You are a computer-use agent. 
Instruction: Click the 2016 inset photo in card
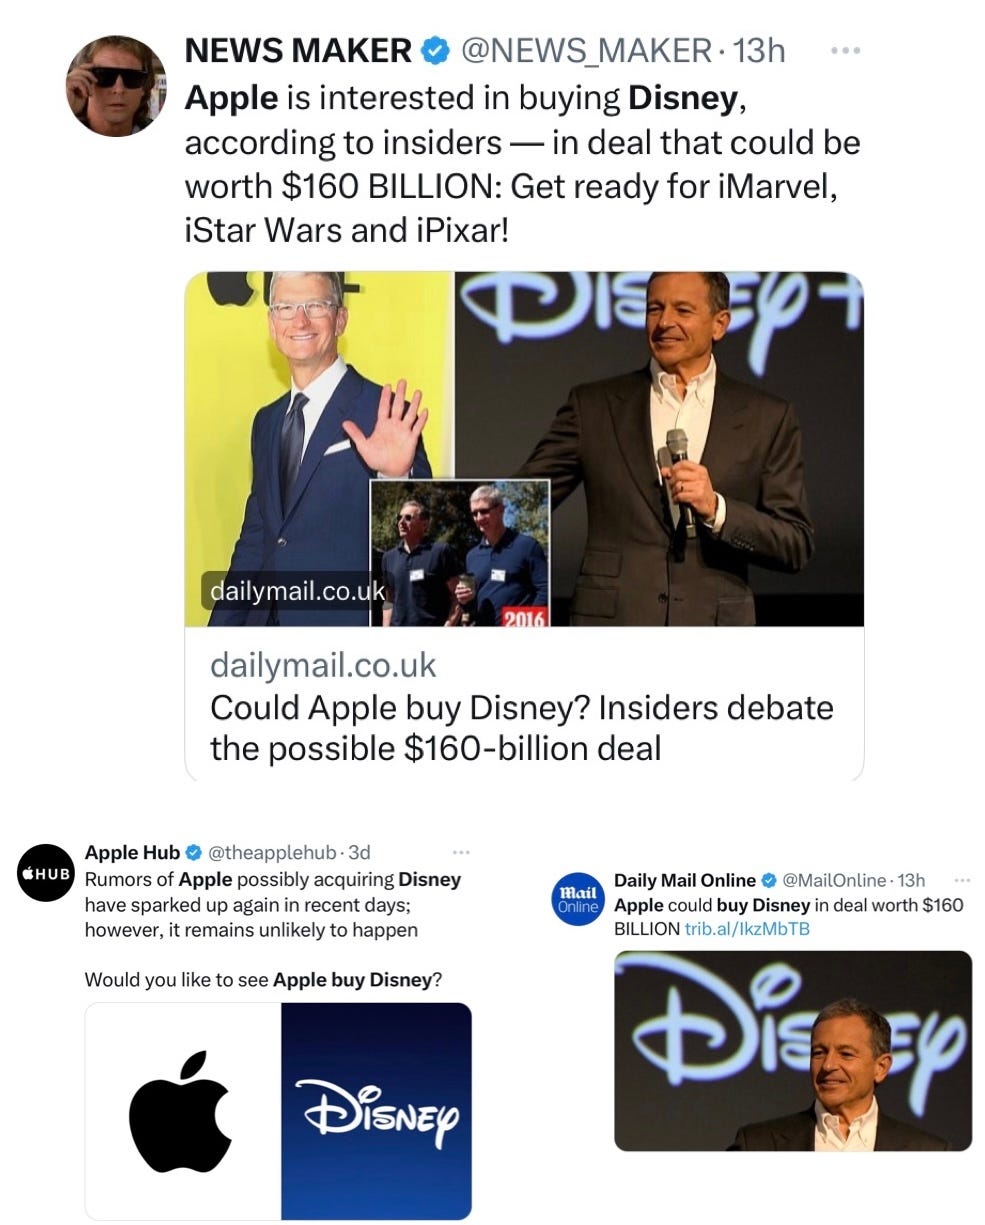(460, 553)
